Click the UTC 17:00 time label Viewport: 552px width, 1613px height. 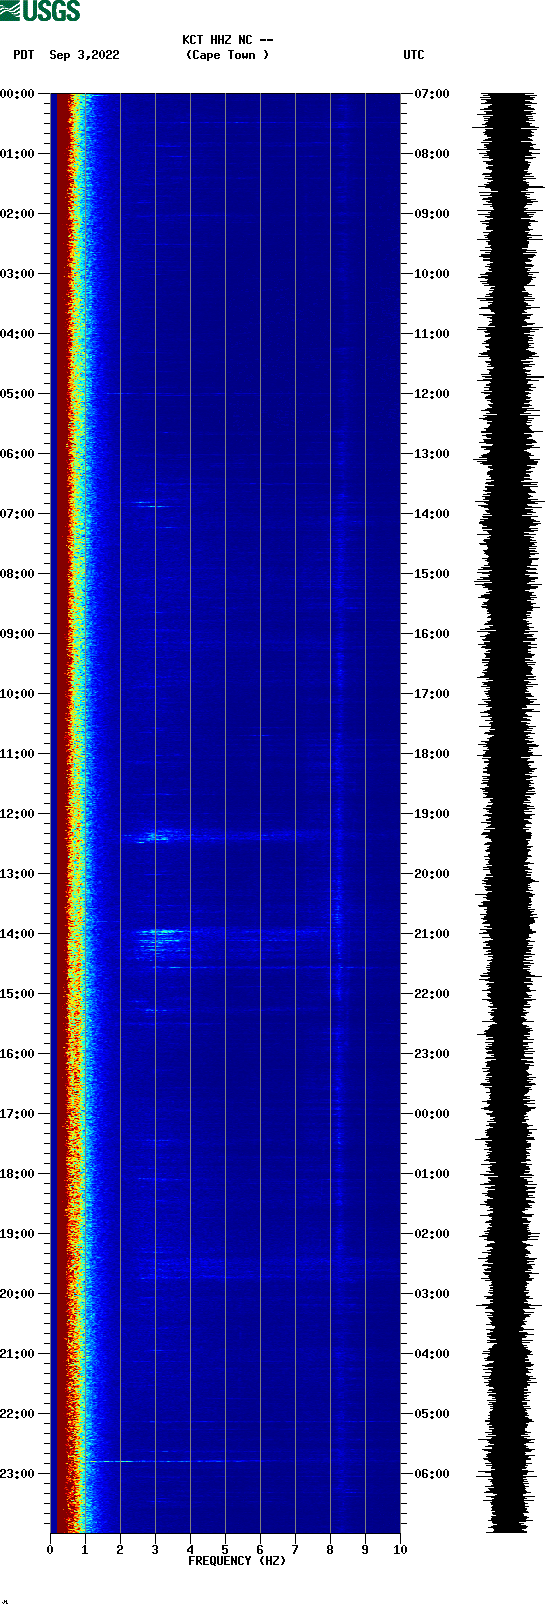pos(432,694)
